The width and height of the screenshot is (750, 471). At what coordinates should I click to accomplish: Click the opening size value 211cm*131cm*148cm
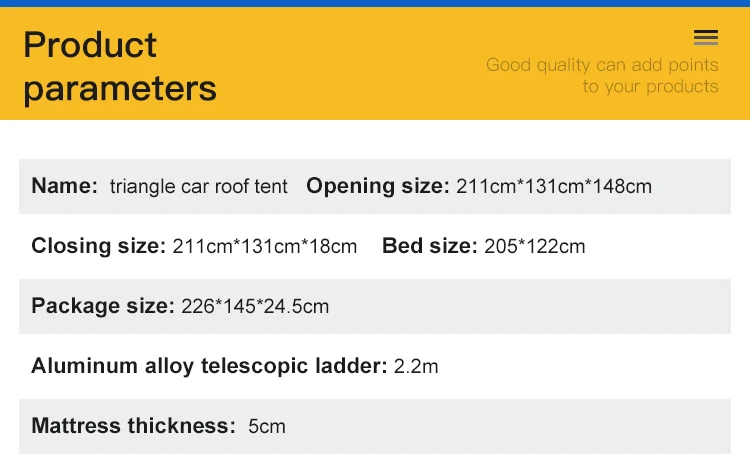click(554, 186)
